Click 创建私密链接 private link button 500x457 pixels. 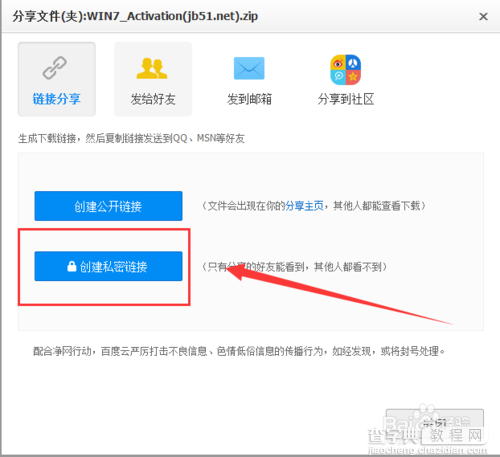[108, 266]
